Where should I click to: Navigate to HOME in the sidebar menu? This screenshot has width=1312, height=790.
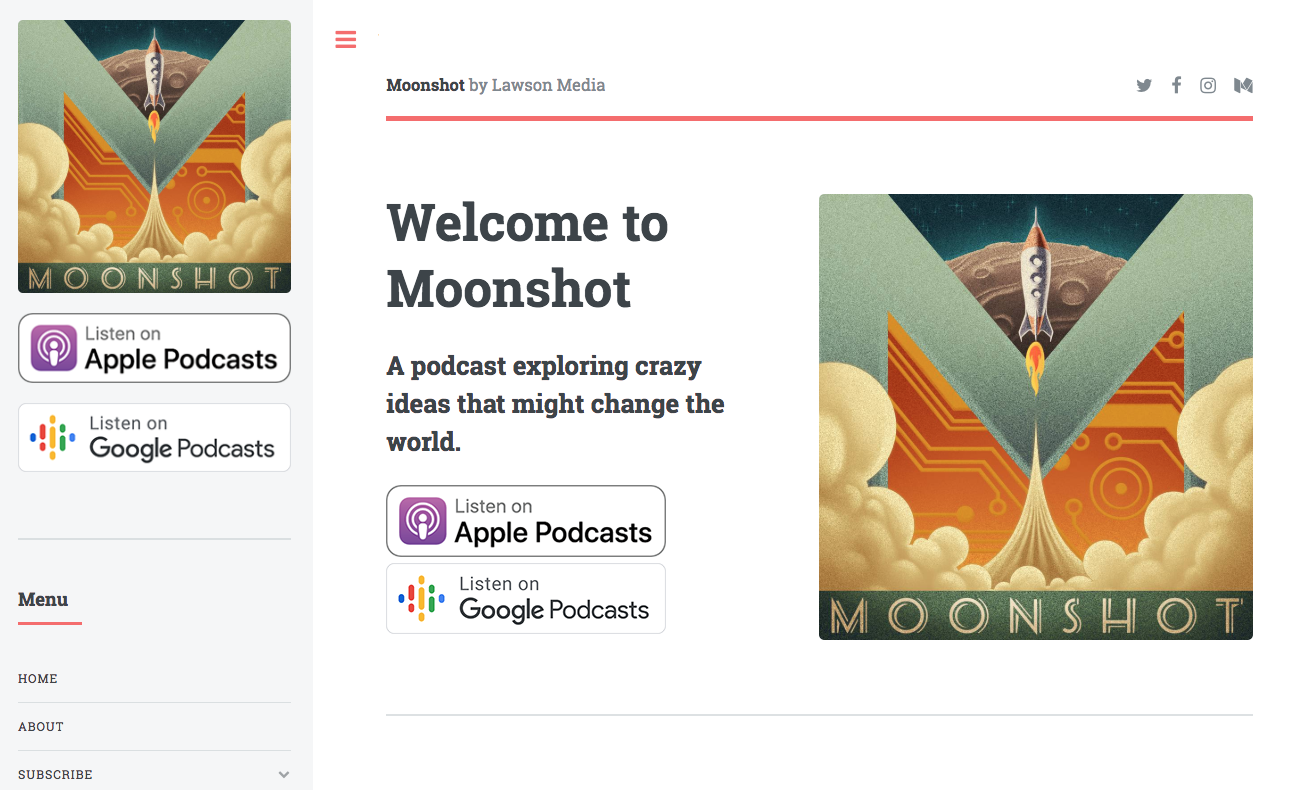click(38, 679)
